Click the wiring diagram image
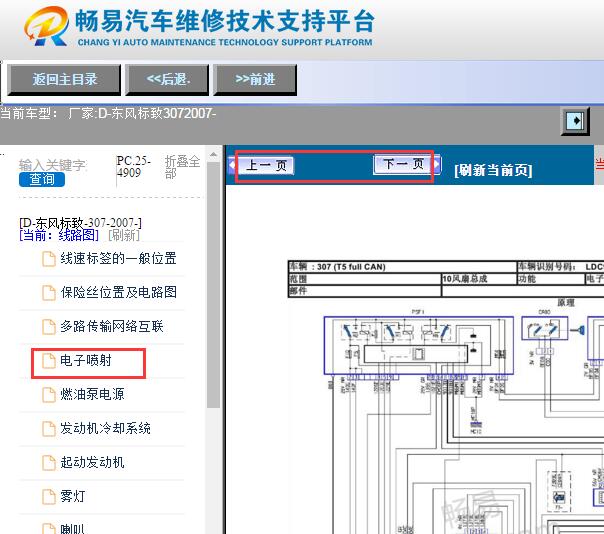 pos(446,397)
